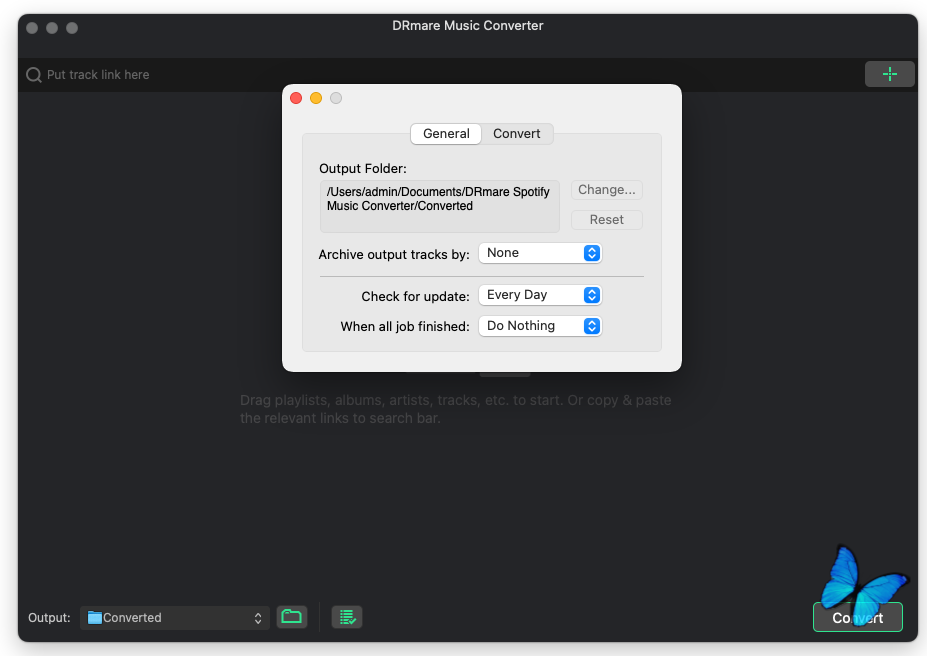Open the Output Converted dropdown at bottom
Viewport: 927px width, 656px height.
pos(175,618)
